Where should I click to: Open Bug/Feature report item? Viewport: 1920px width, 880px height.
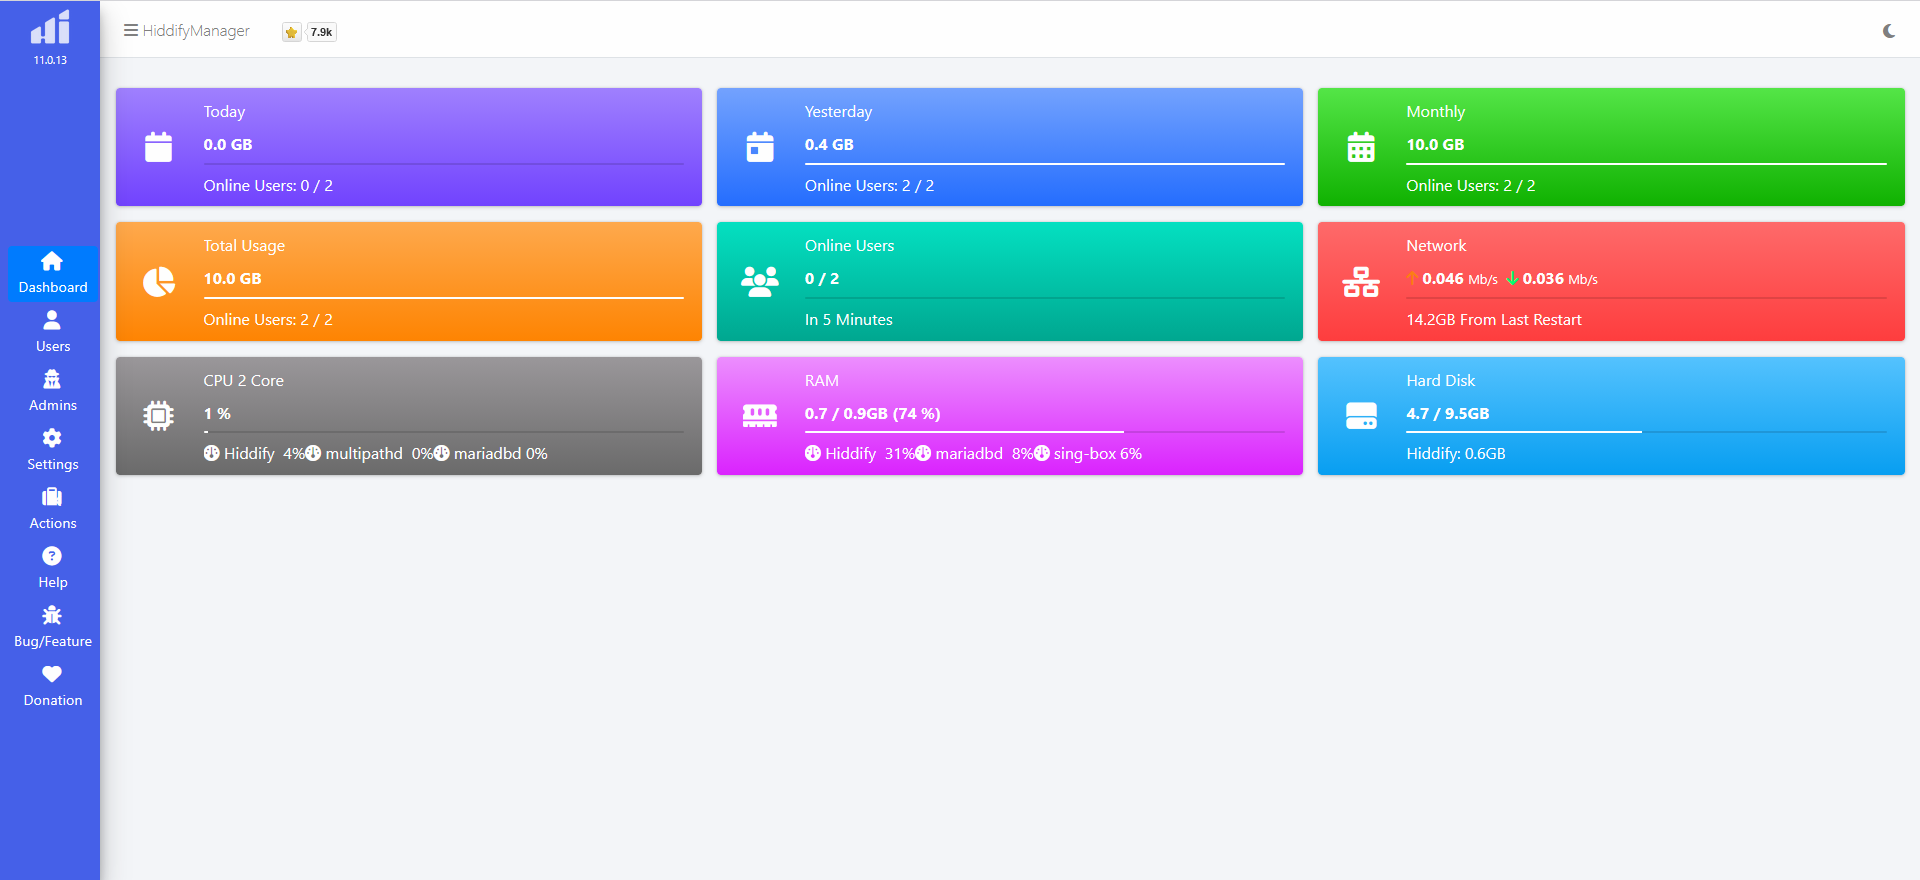(x=52, y=627)
